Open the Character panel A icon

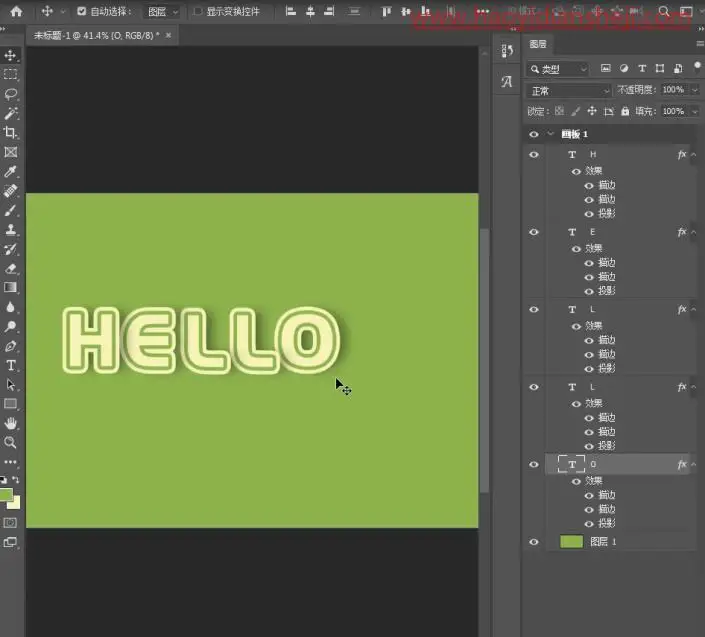click(507, 82)
